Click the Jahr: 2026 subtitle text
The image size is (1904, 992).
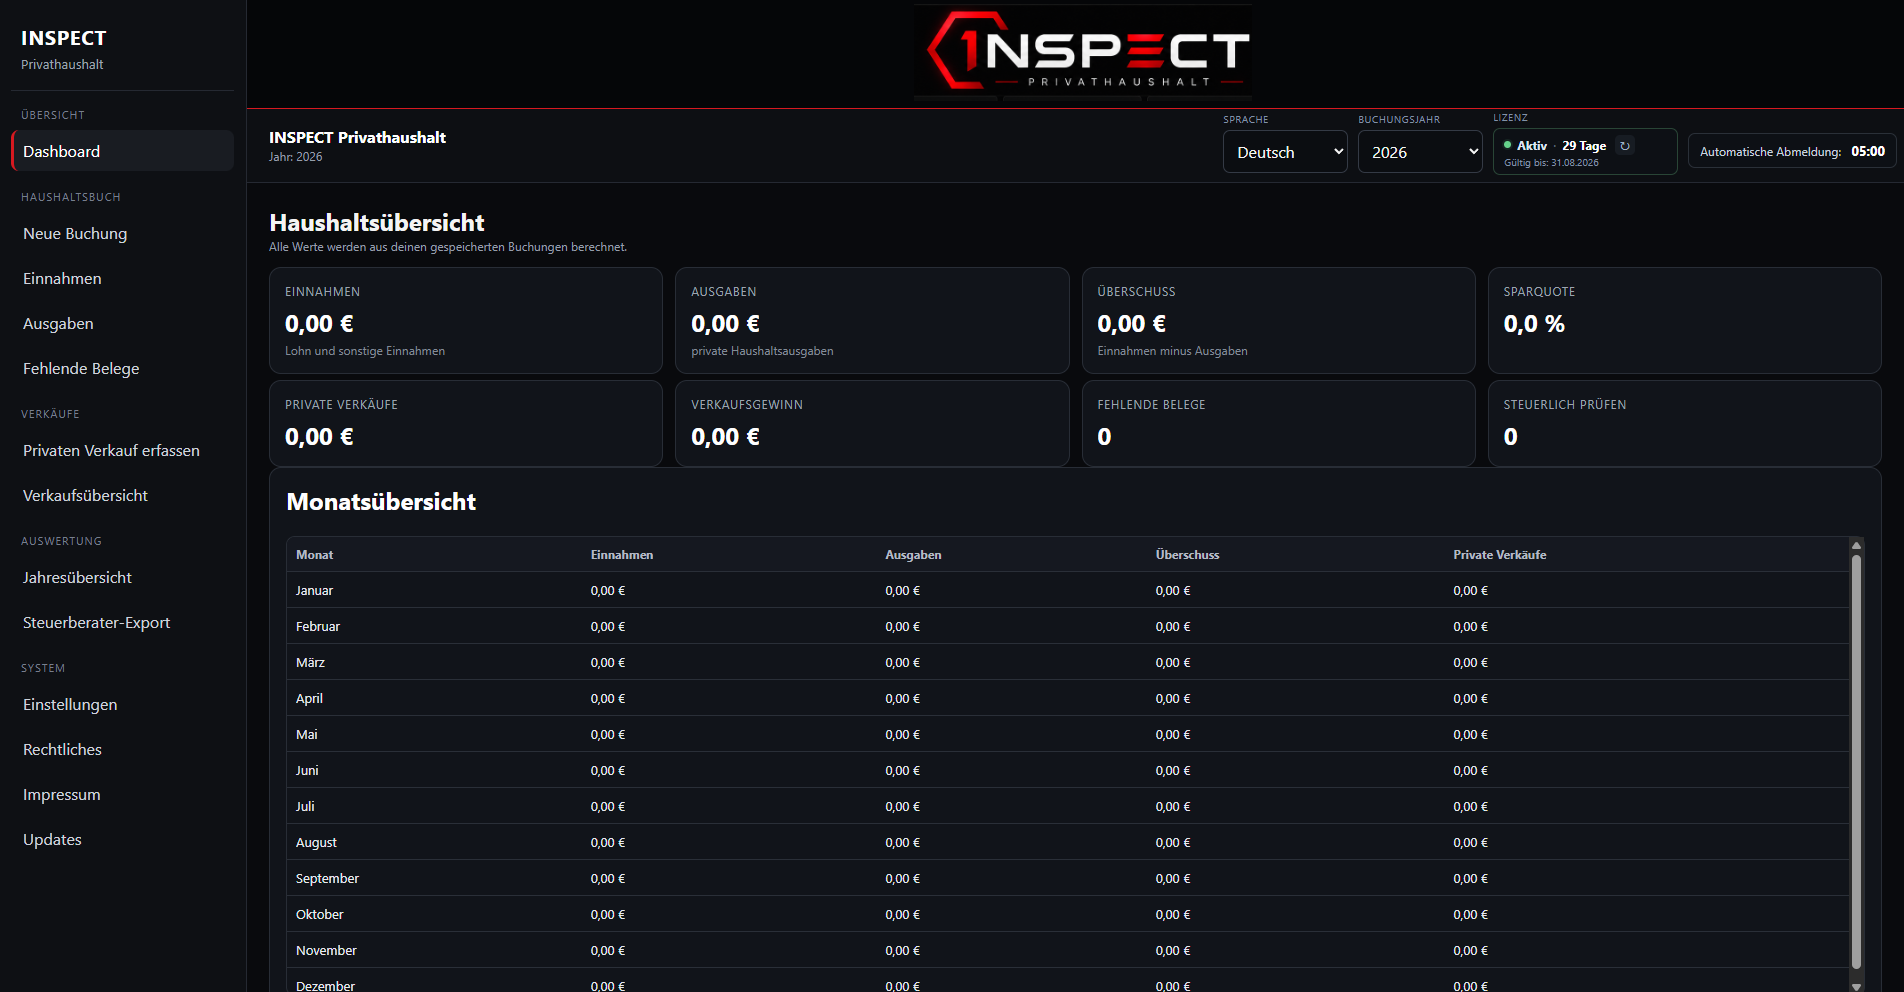click(295, 157)
